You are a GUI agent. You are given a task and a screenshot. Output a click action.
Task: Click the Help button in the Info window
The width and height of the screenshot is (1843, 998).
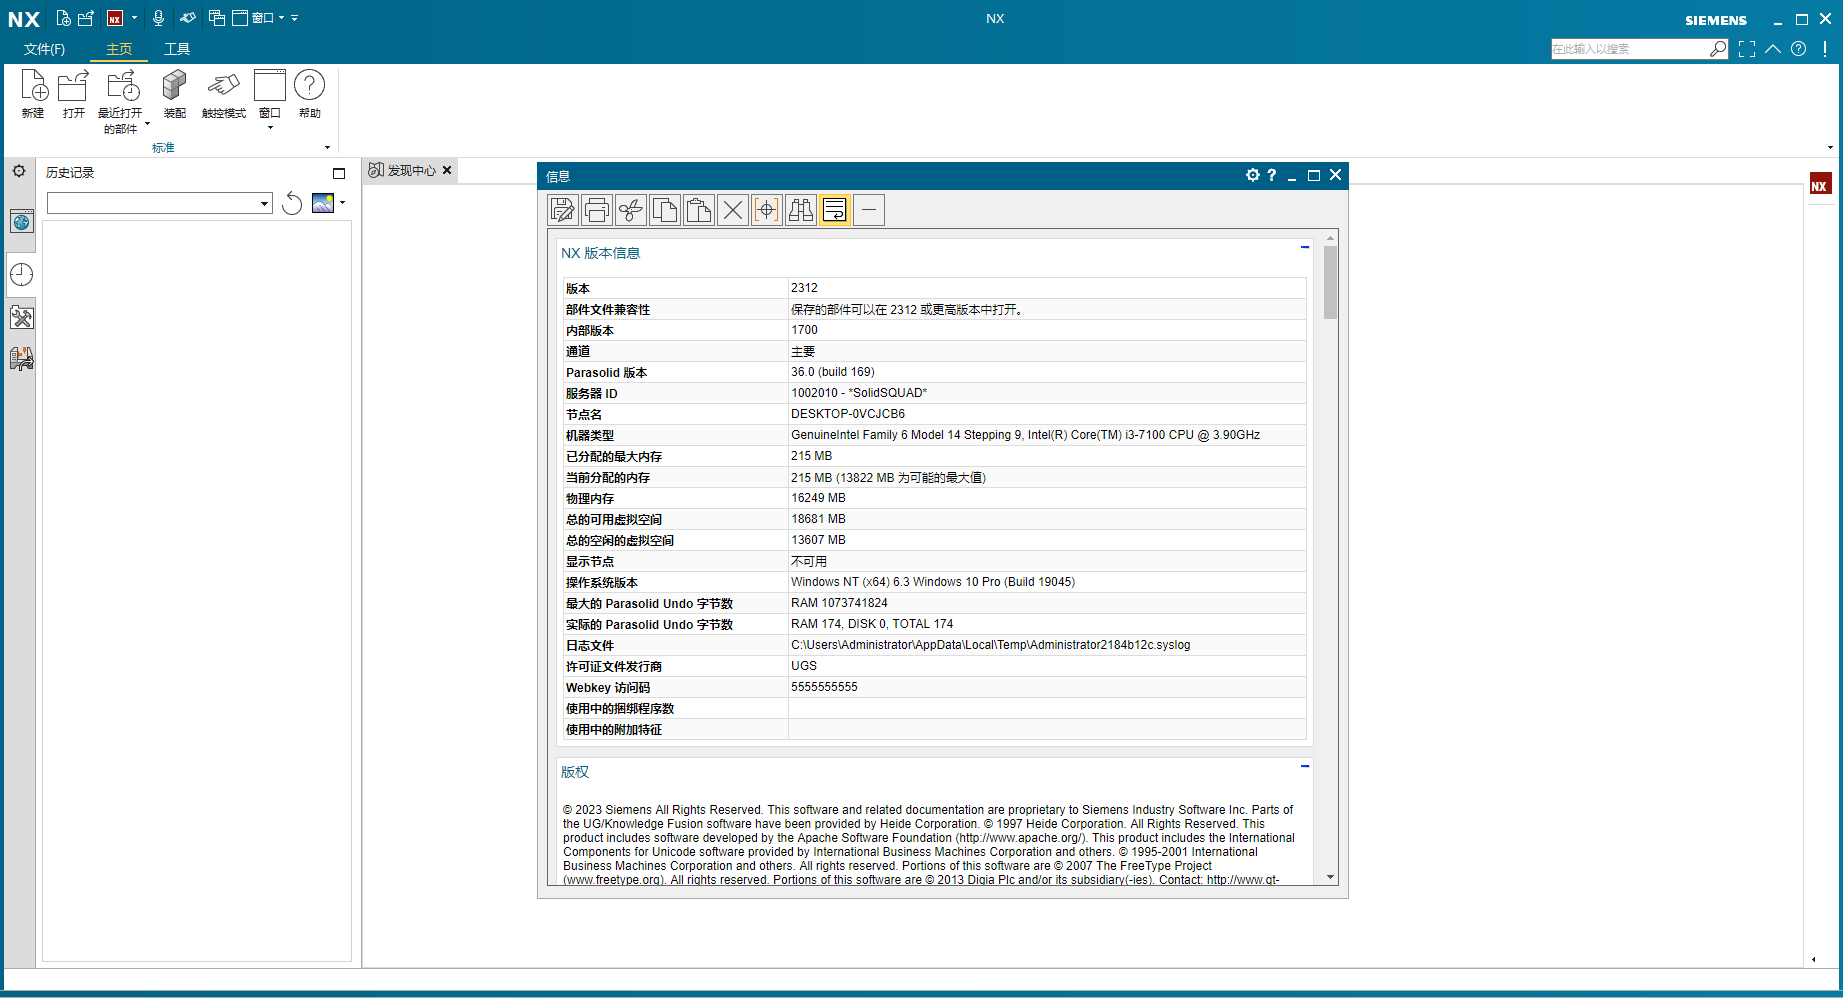pyautogui.click(x=1271, y=175)
